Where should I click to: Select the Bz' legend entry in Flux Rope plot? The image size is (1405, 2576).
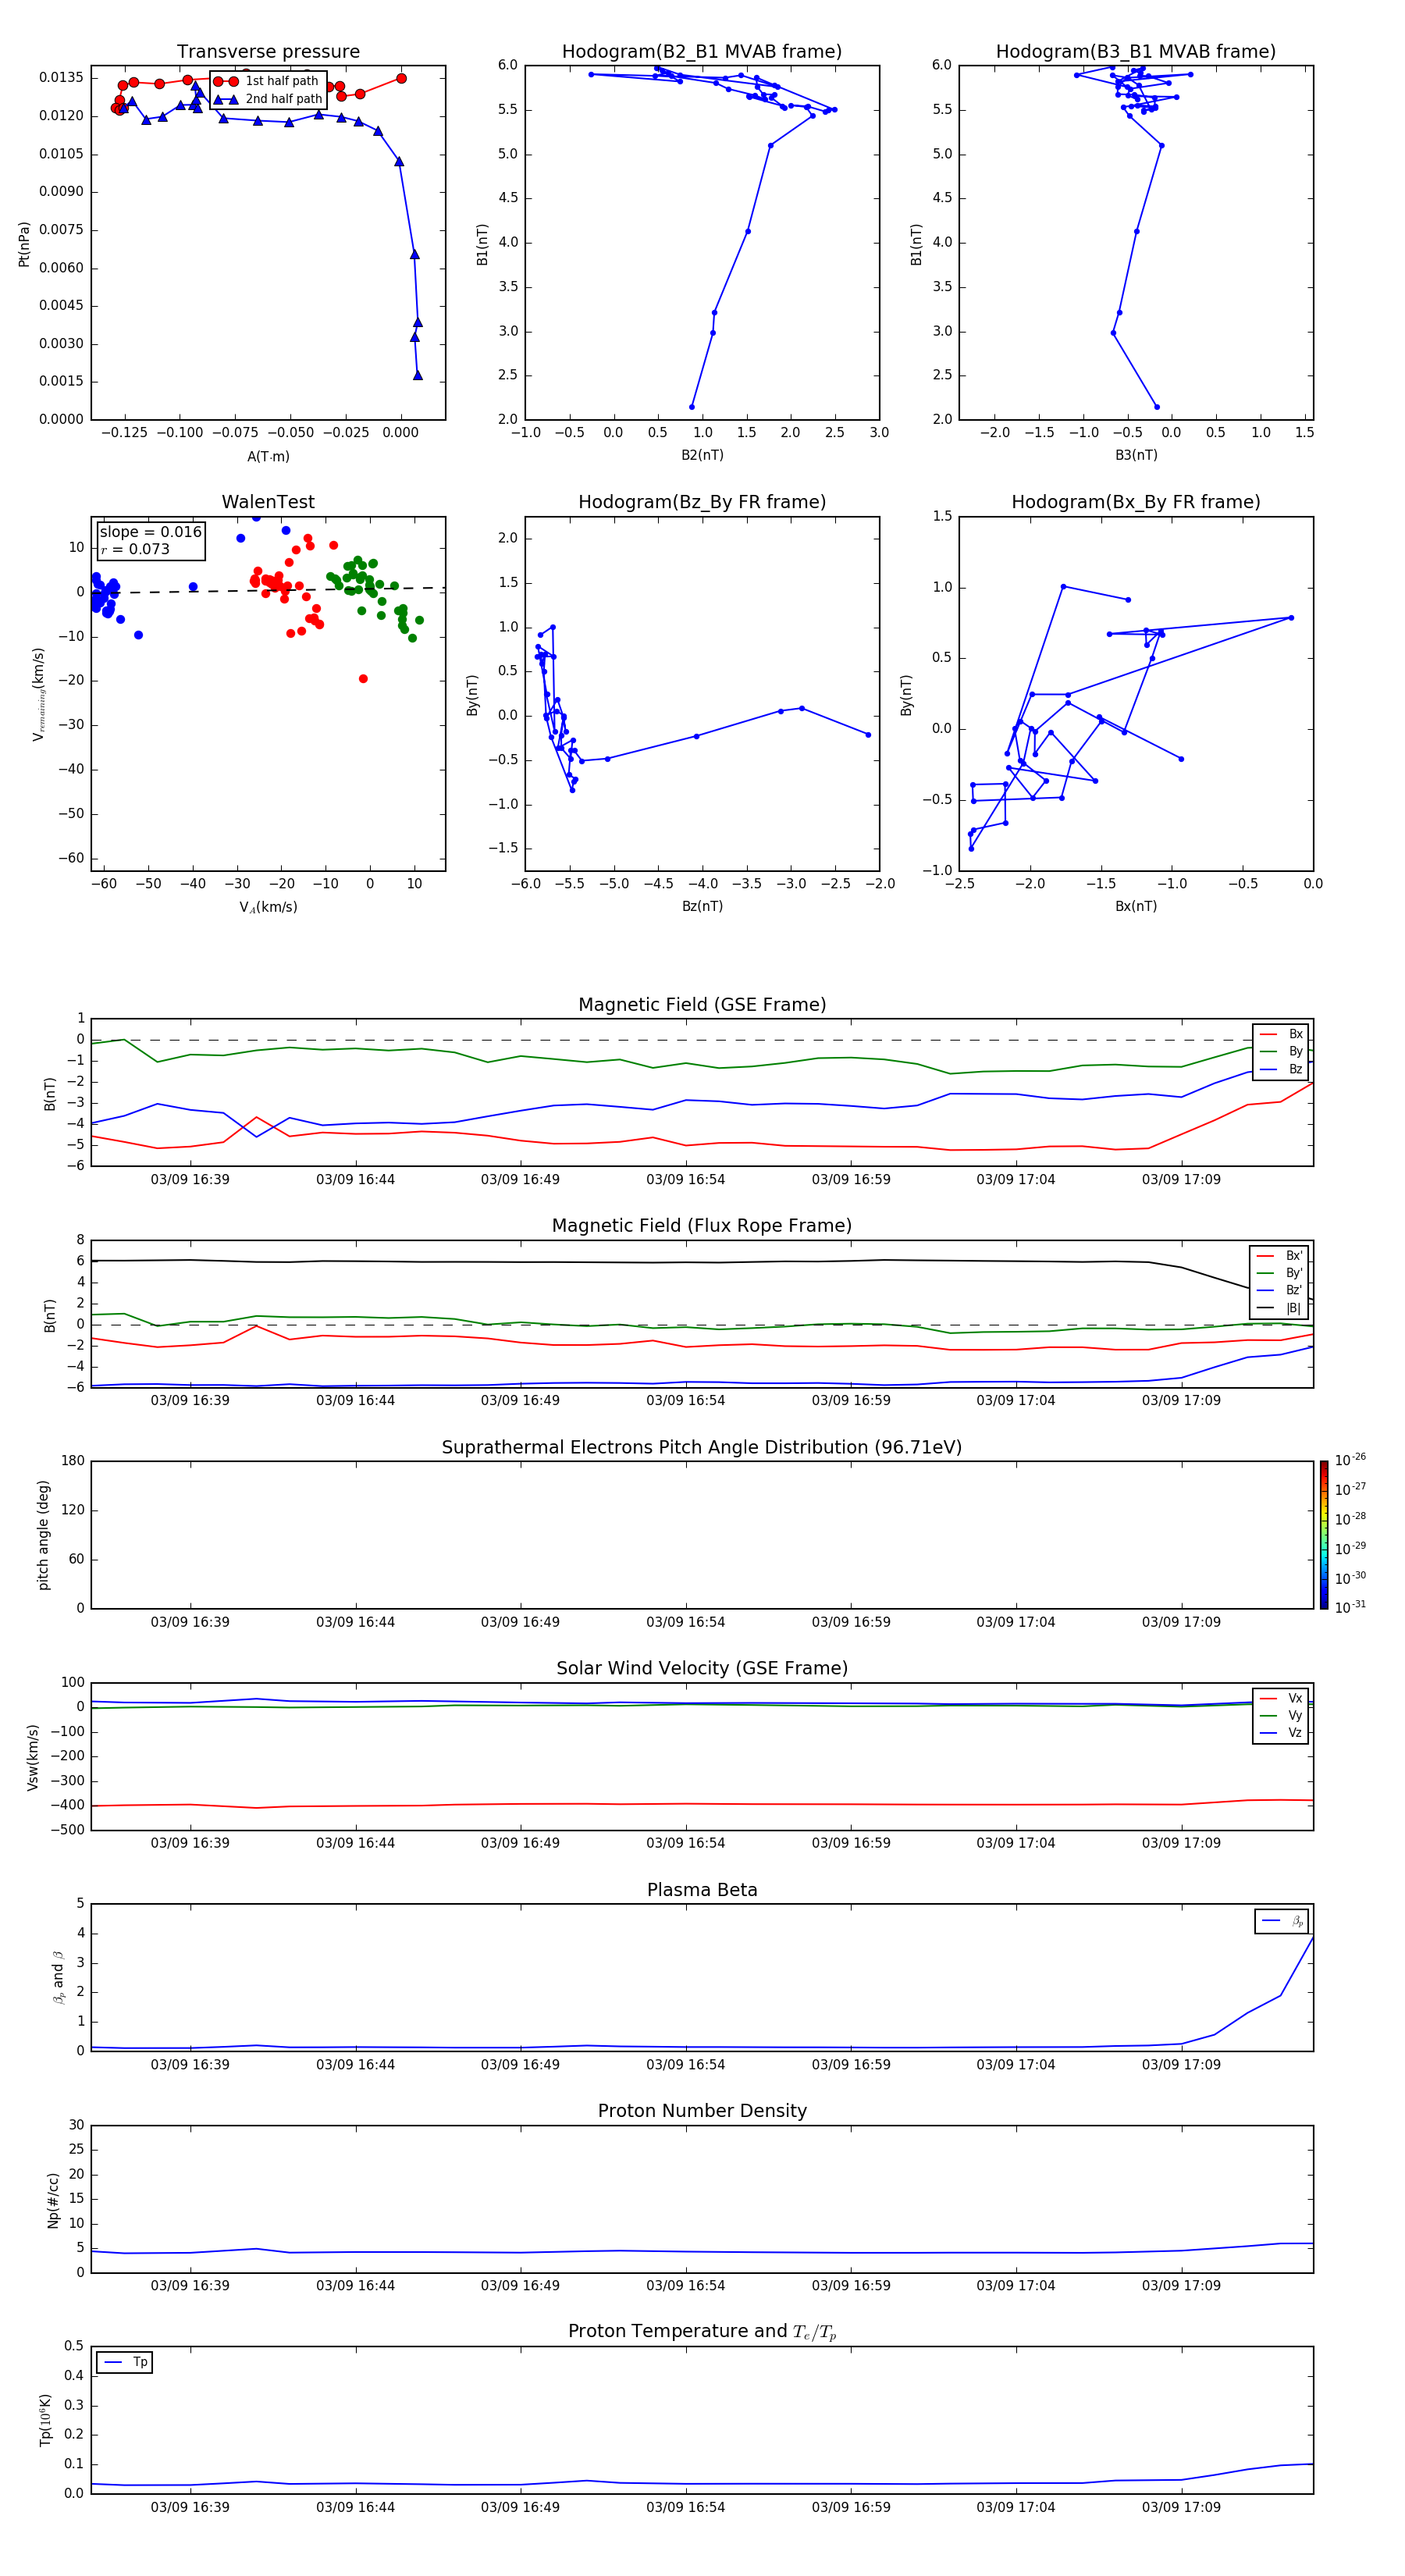tap(1279, 1290)
